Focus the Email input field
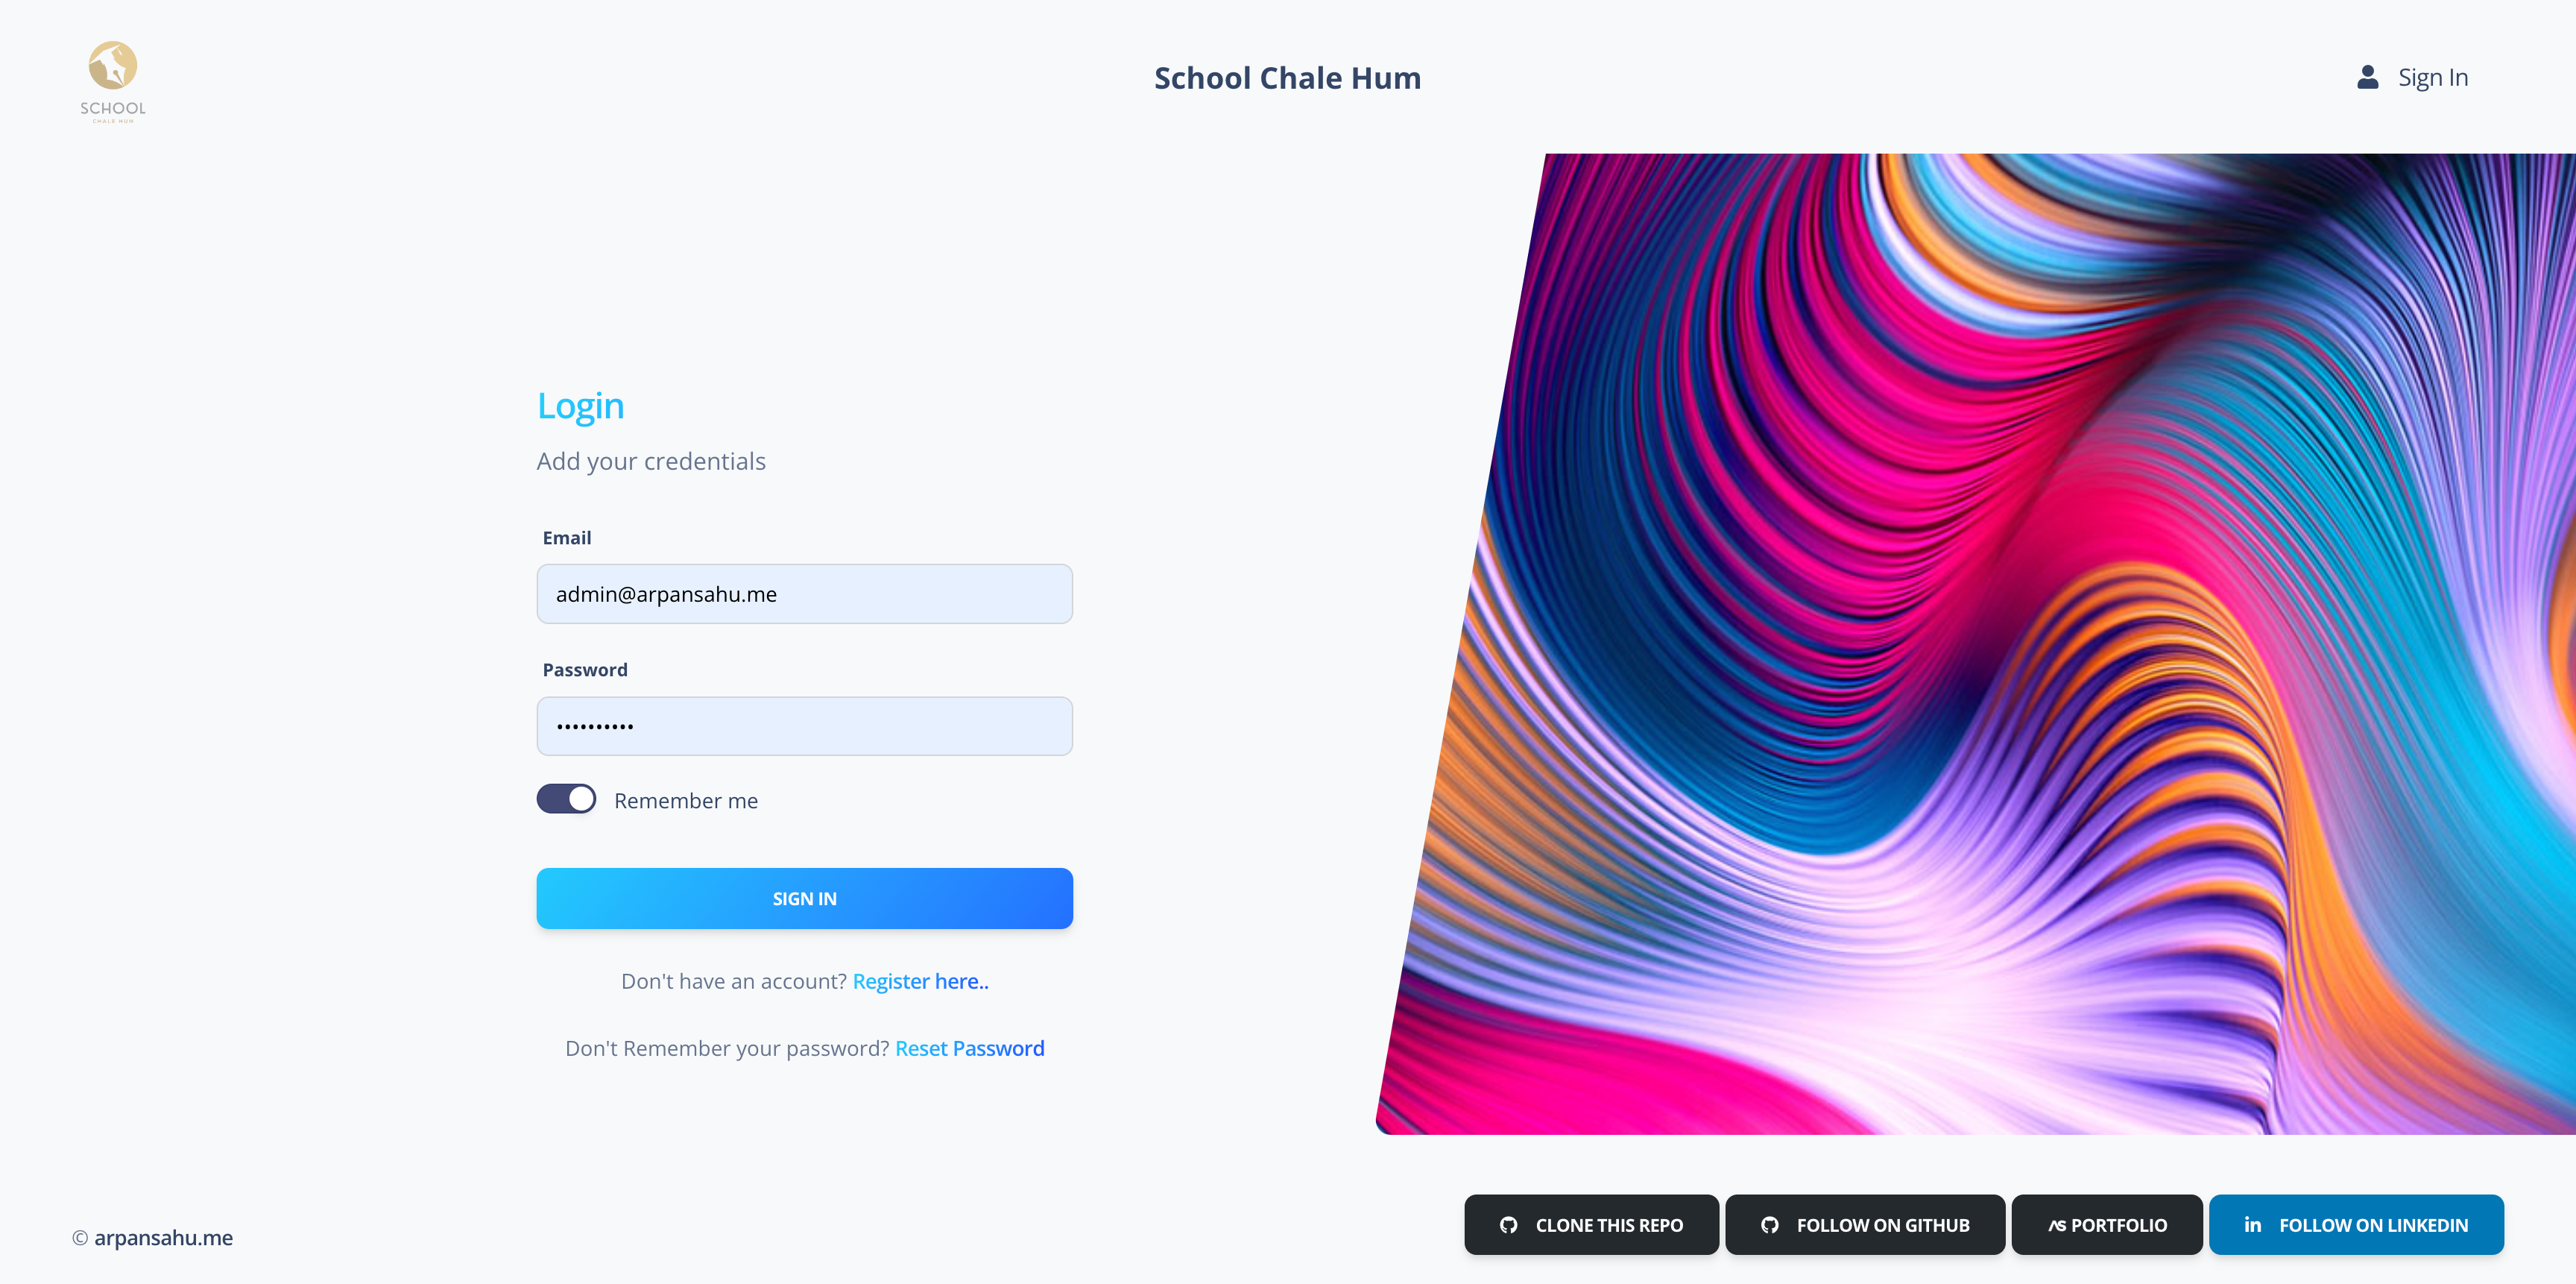Image resolution: width=2576 pixels, height=1284 pixels. (x=804, y=594)
